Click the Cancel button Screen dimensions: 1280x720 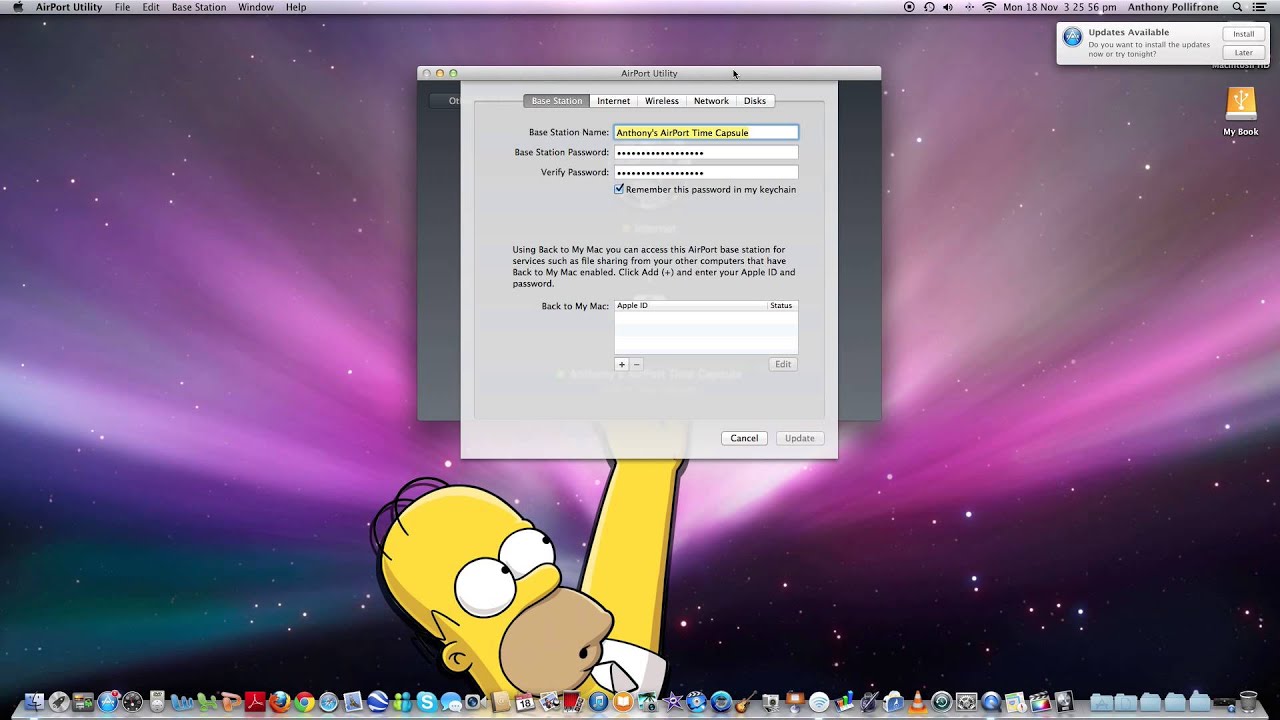(x=744, y=438)
